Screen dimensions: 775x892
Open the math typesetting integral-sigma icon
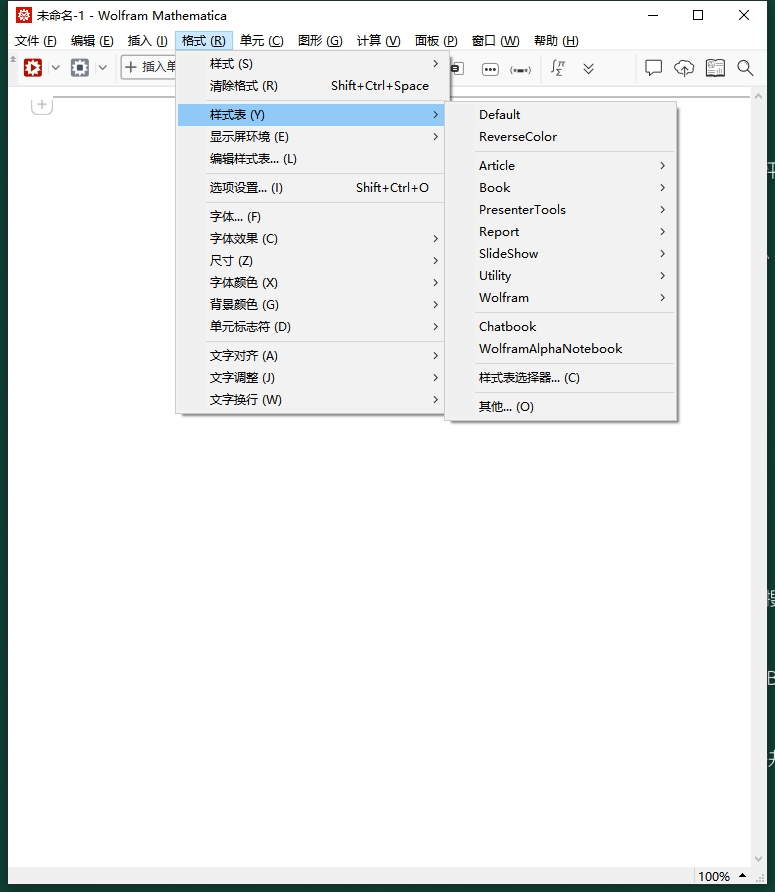558,68
